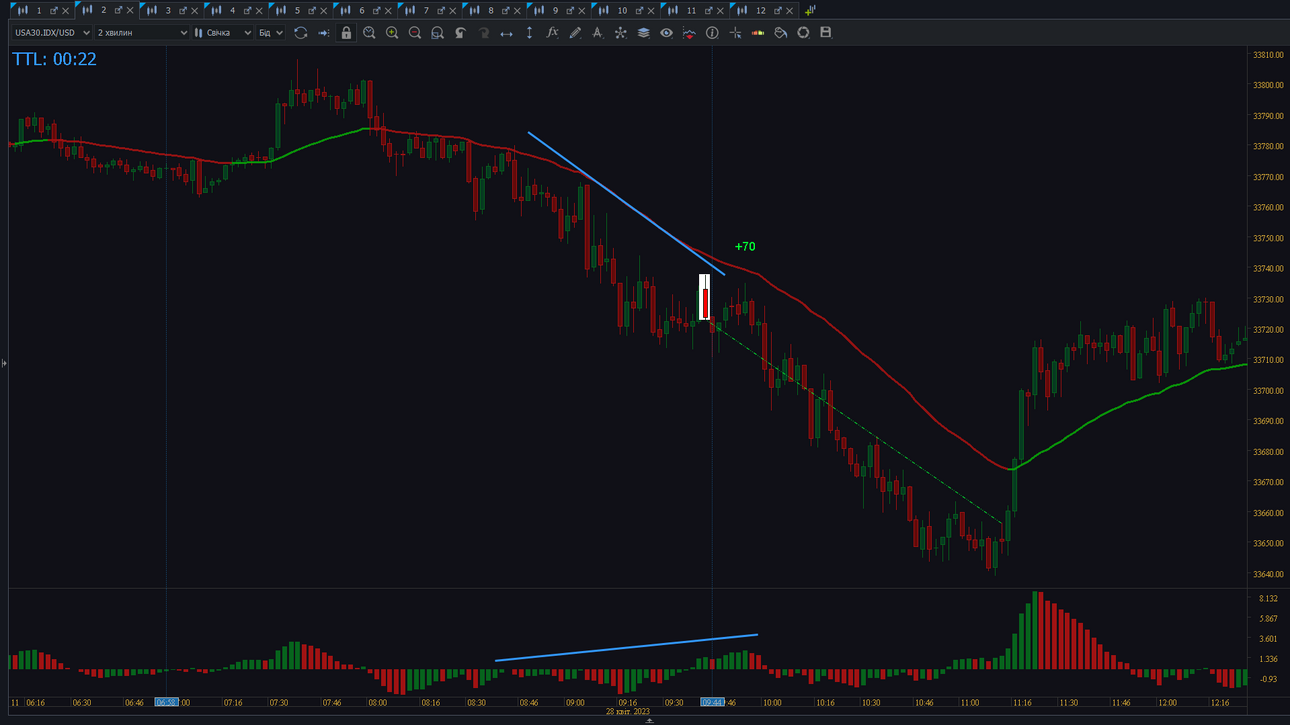Click the time-range zoom magnifier icon

pyautogui.click(x=369, y=33)
